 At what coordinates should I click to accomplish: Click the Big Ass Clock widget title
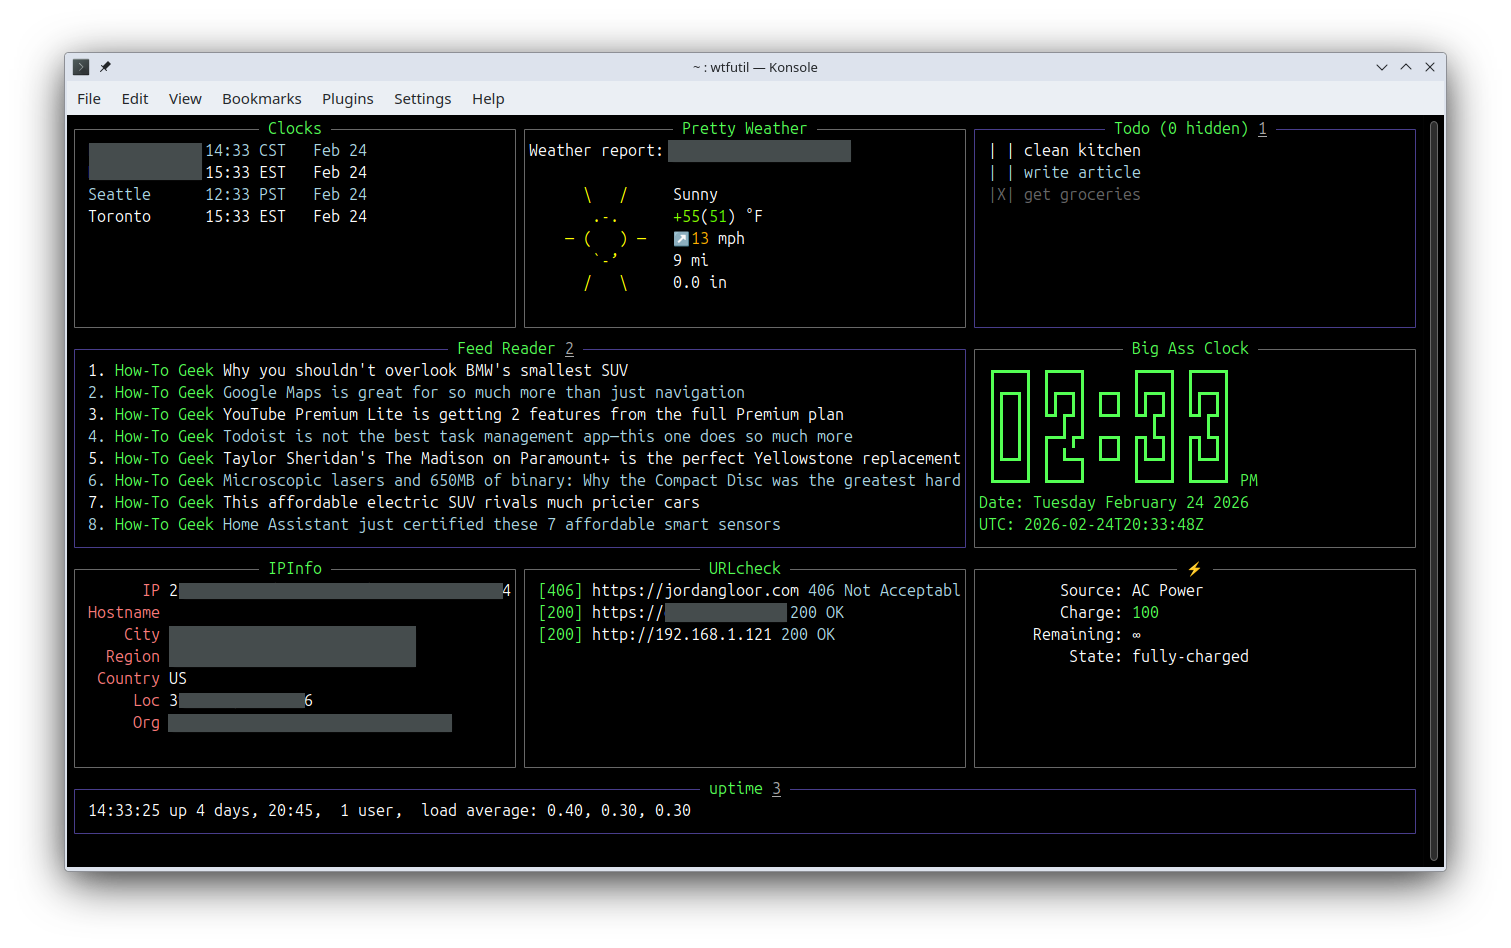(x=1190, y=348)
